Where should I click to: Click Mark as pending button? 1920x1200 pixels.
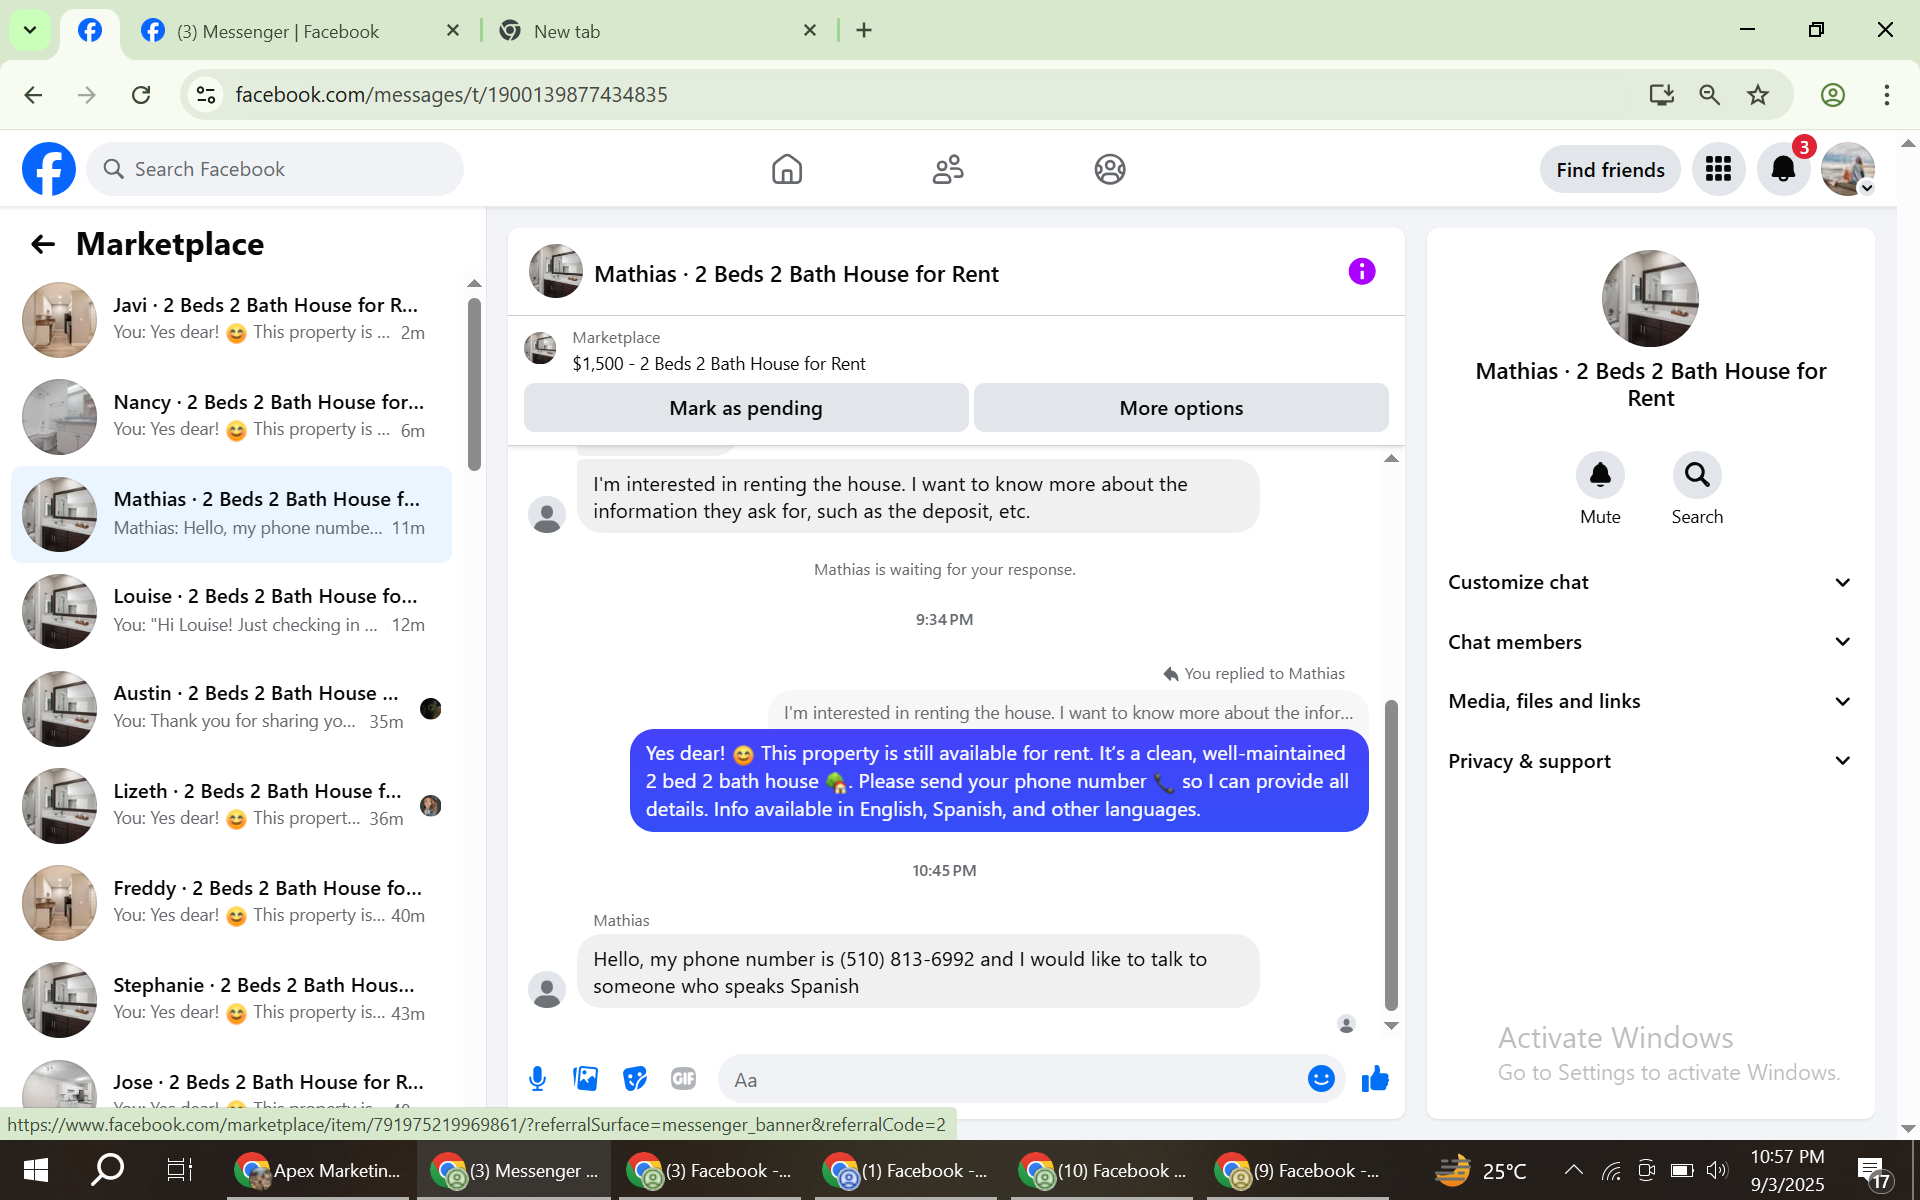pyautogui.click(x=746, y=408)
